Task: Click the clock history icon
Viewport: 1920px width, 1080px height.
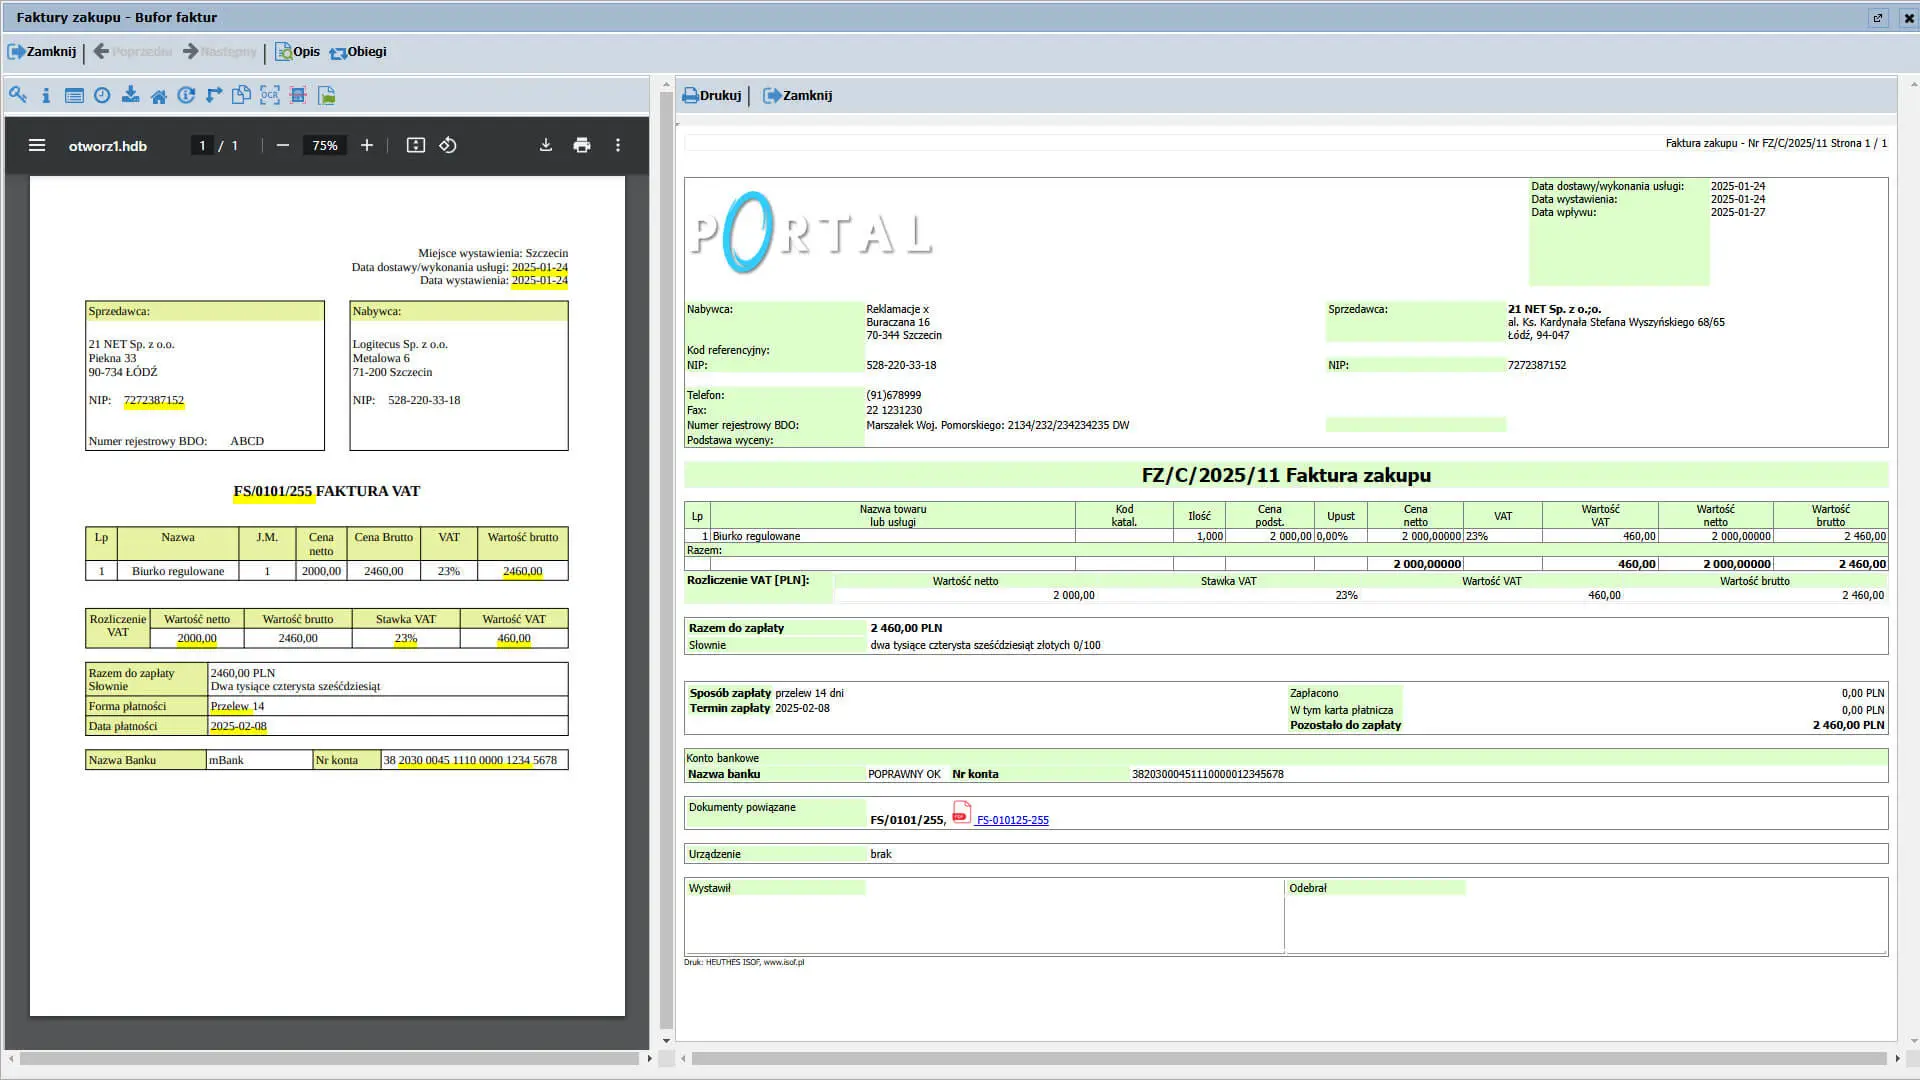Action: [102, 95]
